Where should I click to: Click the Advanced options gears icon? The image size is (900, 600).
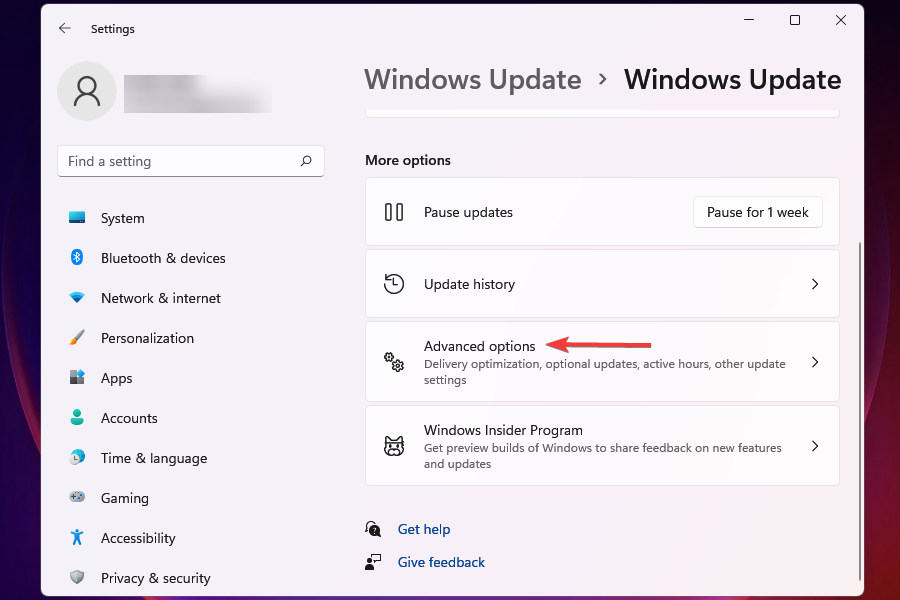pyautogui.click(x=394, y=362)
